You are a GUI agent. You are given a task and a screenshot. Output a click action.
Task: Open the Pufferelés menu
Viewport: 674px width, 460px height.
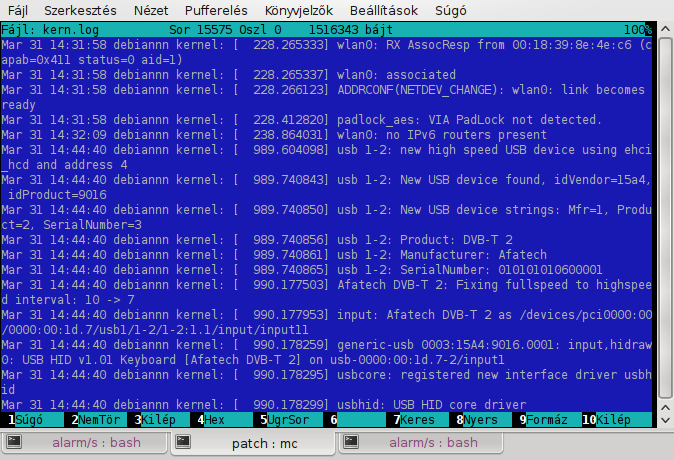tap(216, 10)
